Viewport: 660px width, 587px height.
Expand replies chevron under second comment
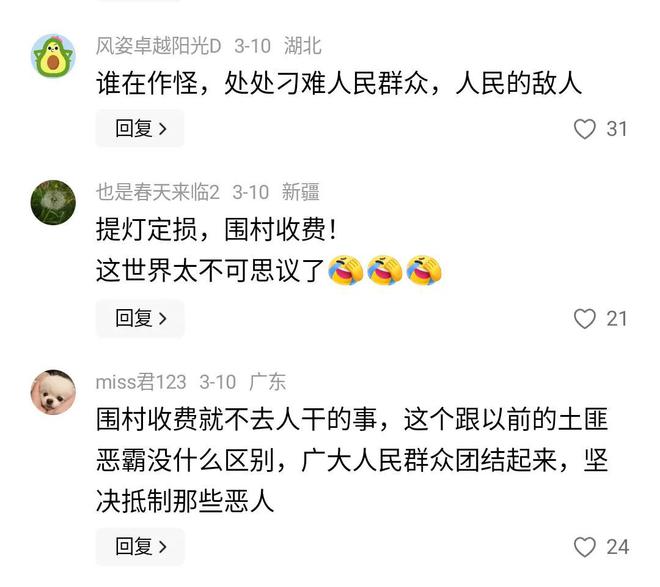[x=163, y=319]
